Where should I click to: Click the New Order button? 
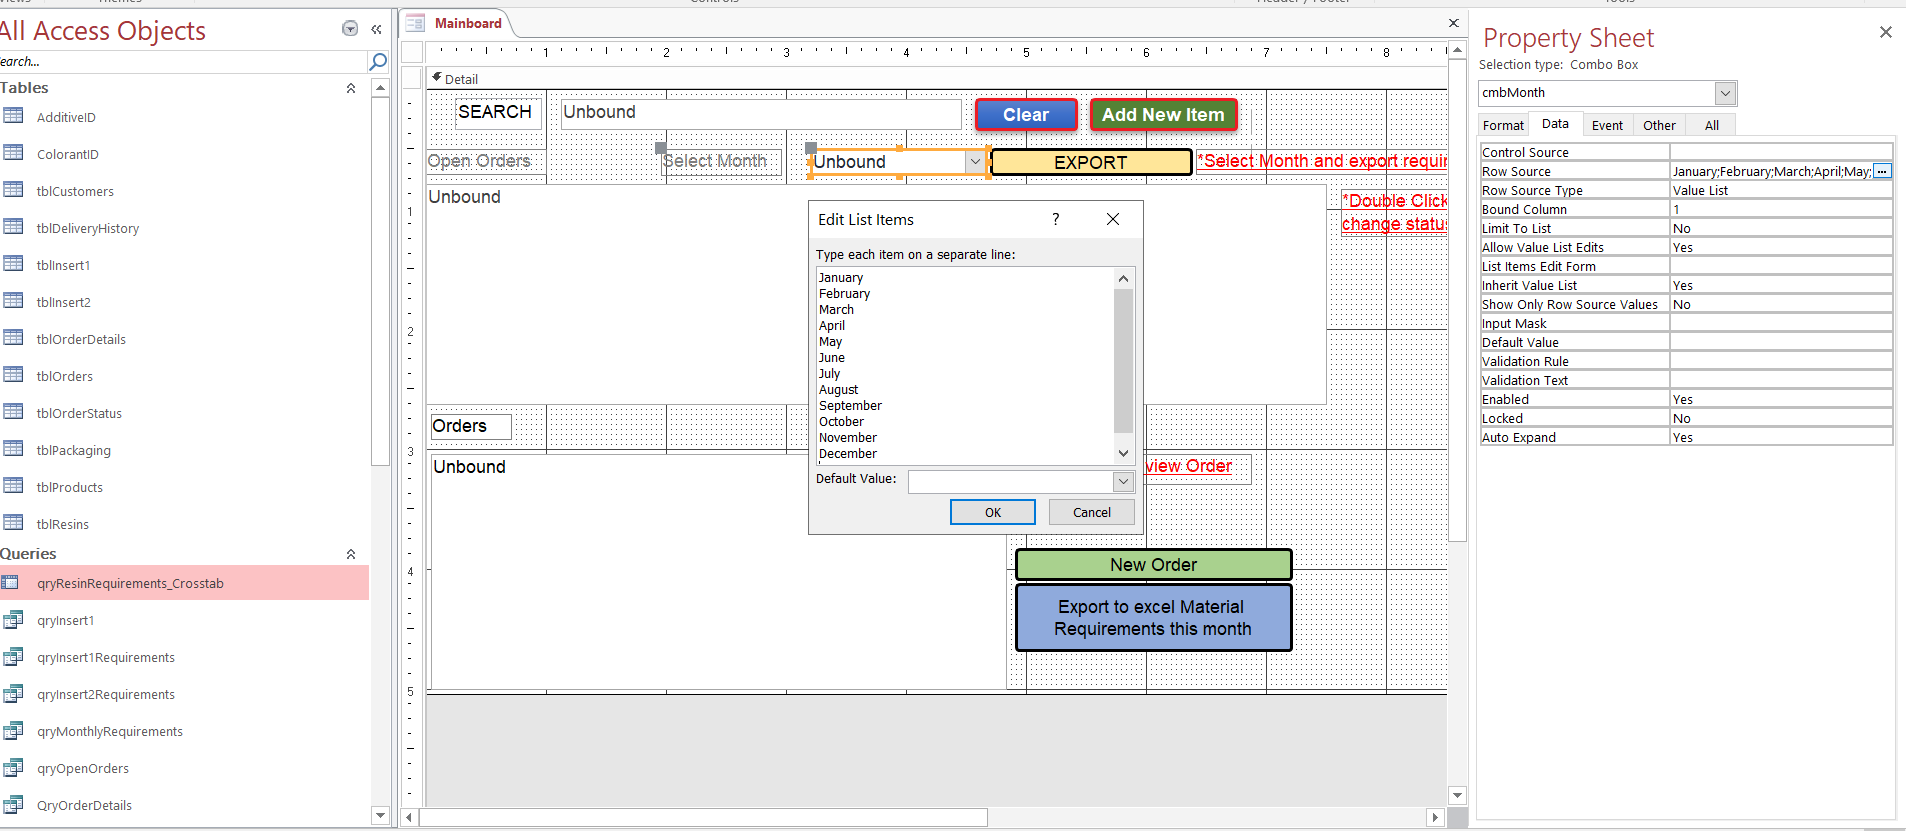point(1153,565)
